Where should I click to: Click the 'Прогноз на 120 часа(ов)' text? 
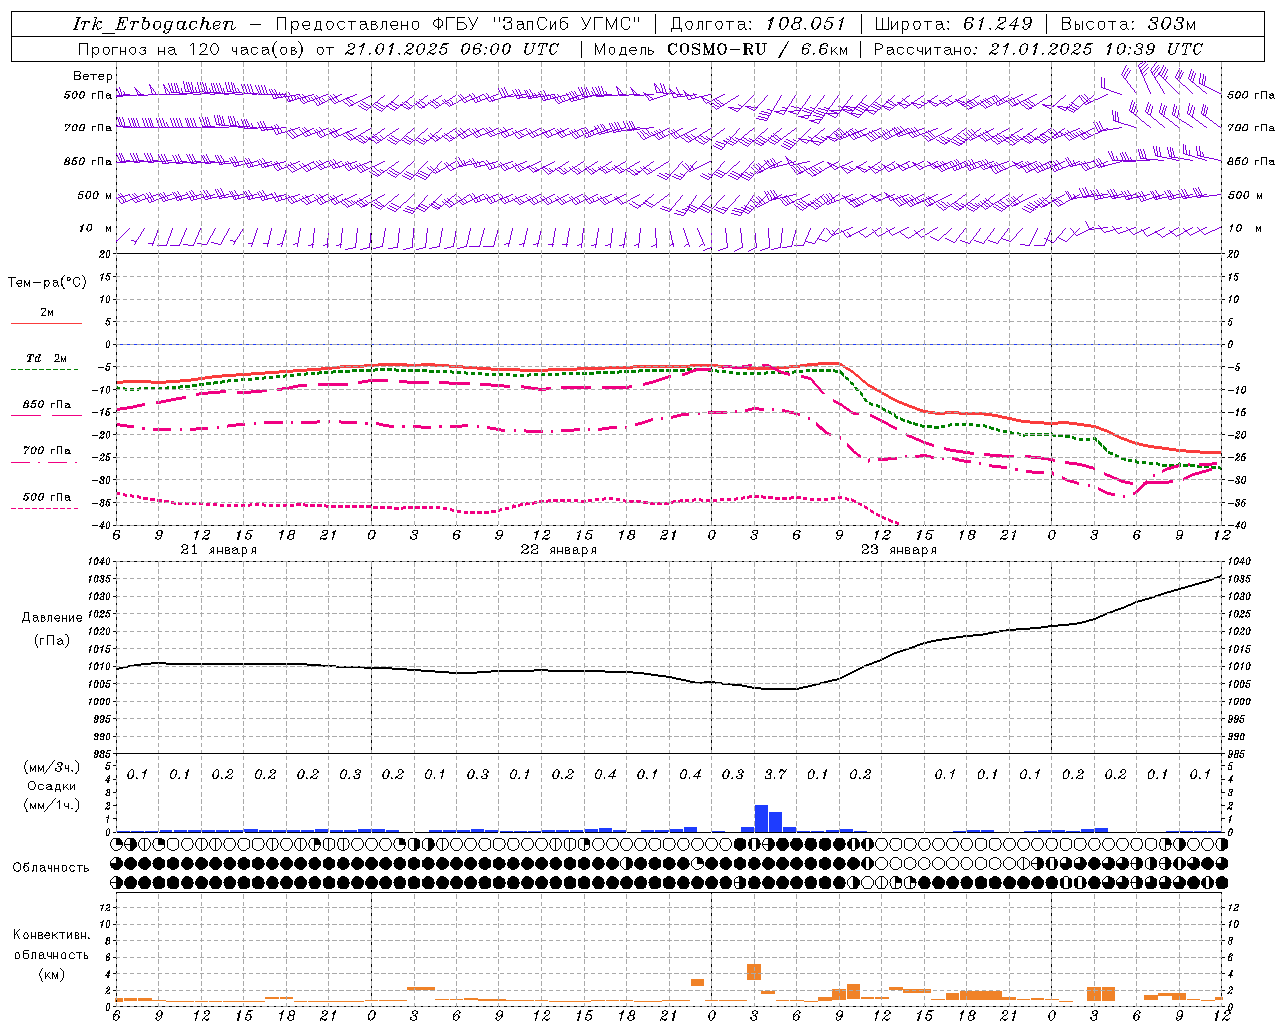(192, 48)
